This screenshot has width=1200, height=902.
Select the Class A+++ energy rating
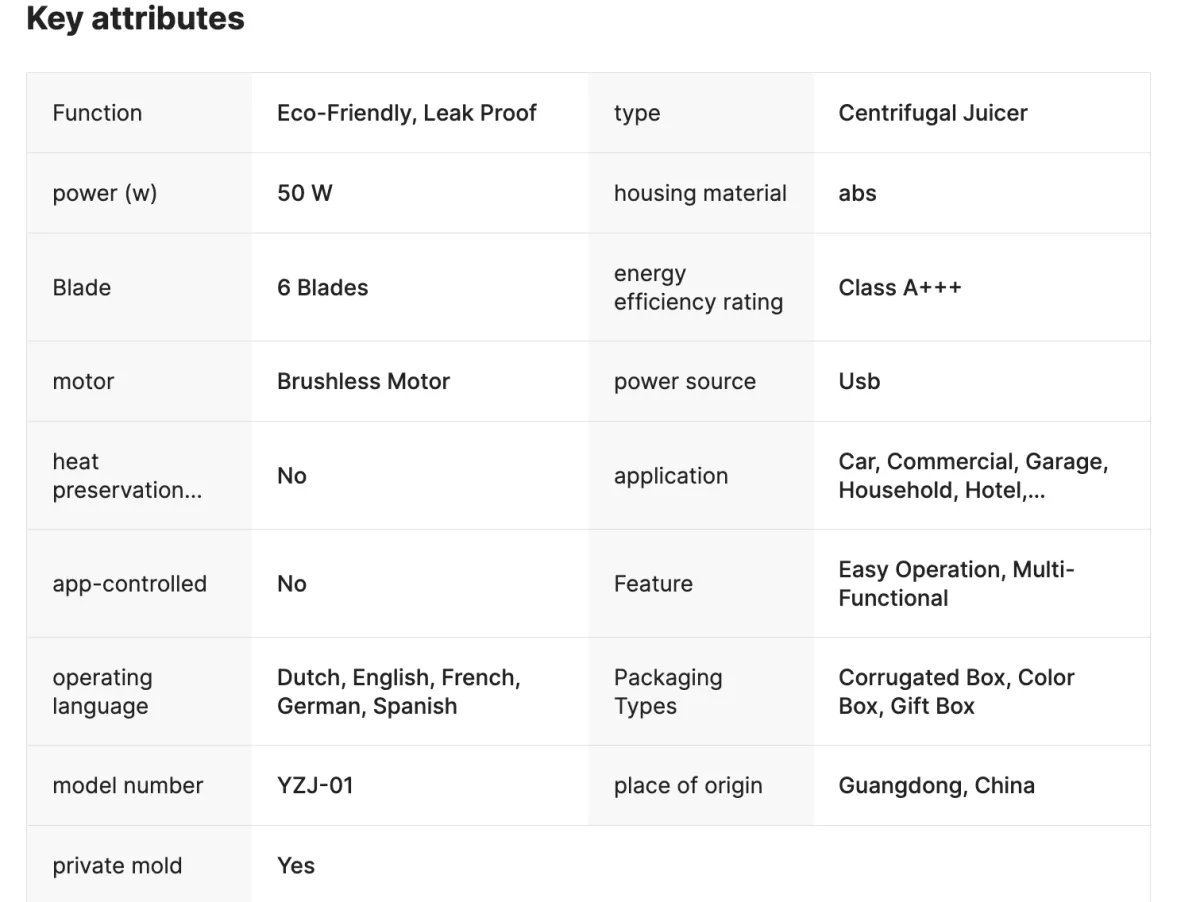coord(900,287)
